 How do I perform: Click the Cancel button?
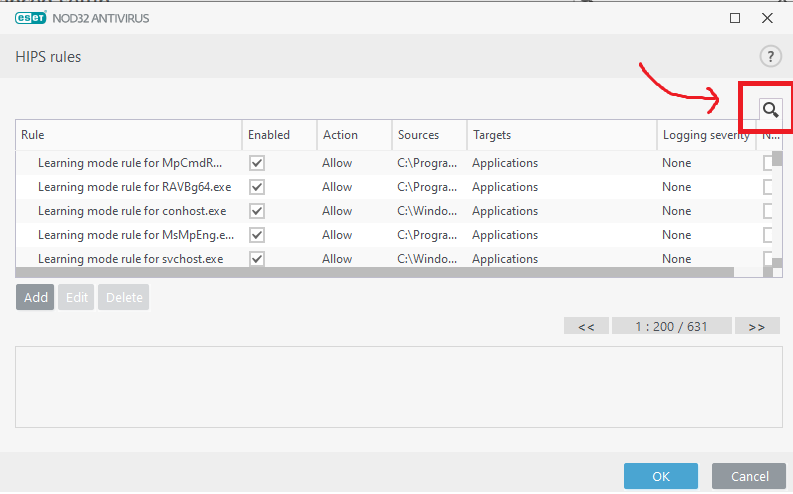point(749,476)
